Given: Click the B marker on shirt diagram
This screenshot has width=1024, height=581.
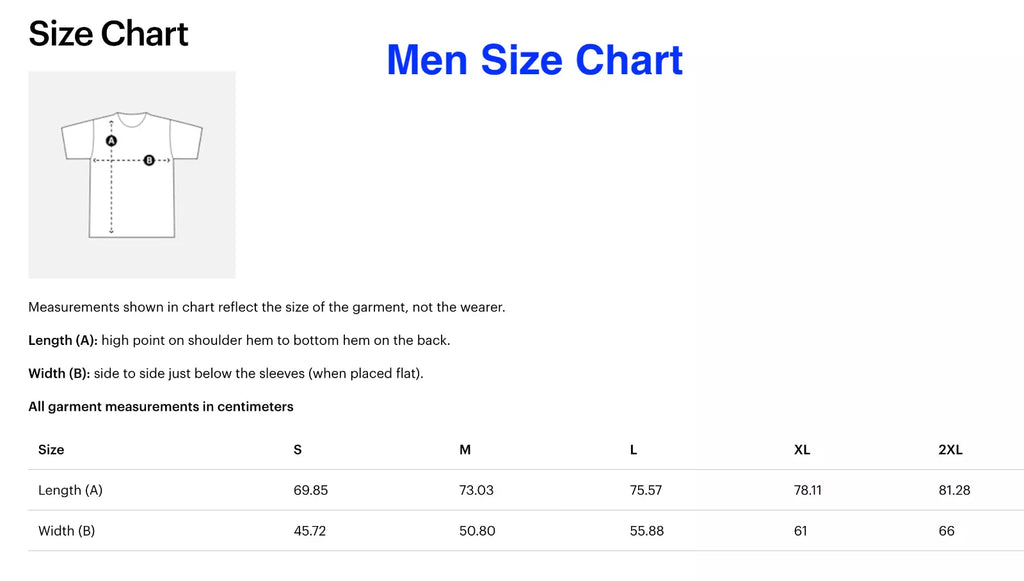Looking at the screenshot, I should (149, 160).
